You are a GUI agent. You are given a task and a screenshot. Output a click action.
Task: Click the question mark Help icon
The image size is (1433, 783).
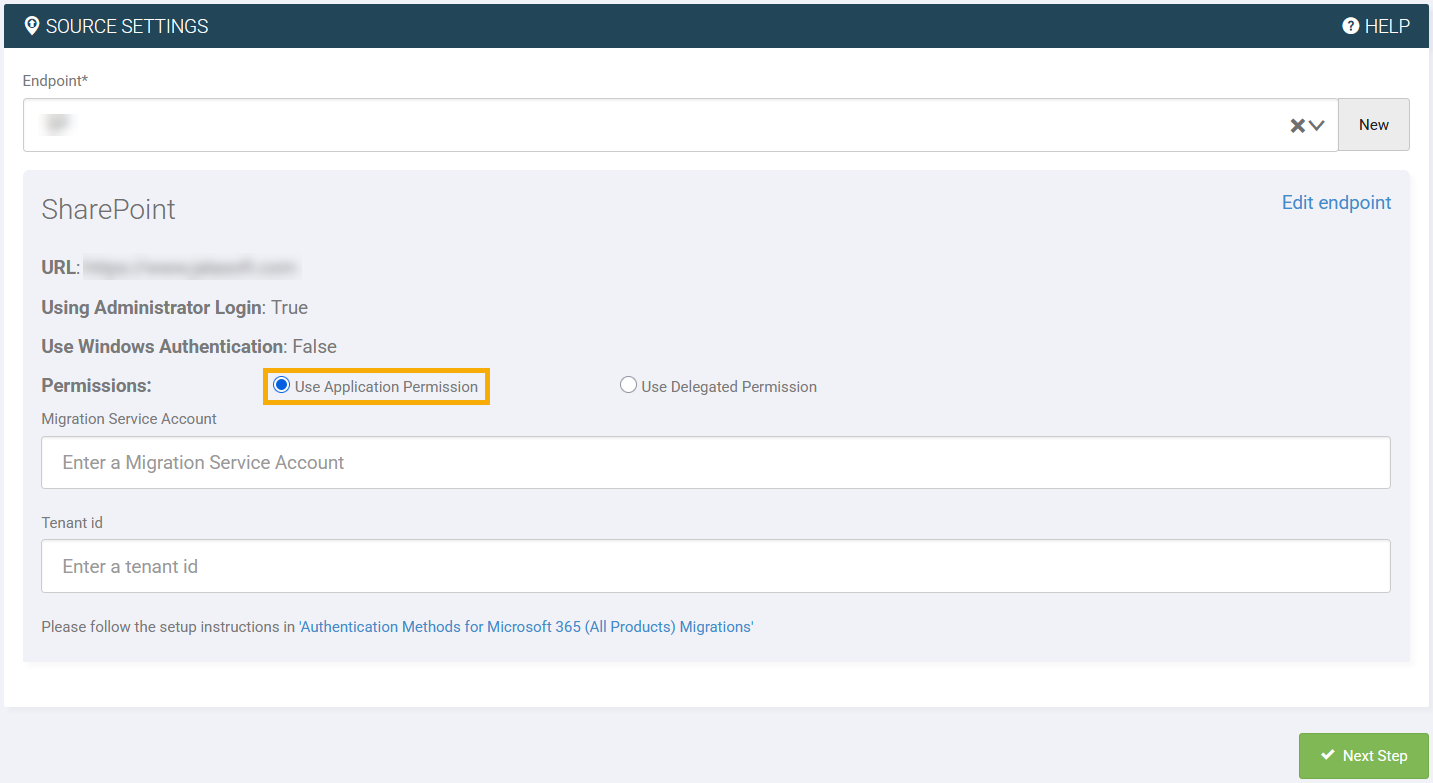tap(1349, 26)
